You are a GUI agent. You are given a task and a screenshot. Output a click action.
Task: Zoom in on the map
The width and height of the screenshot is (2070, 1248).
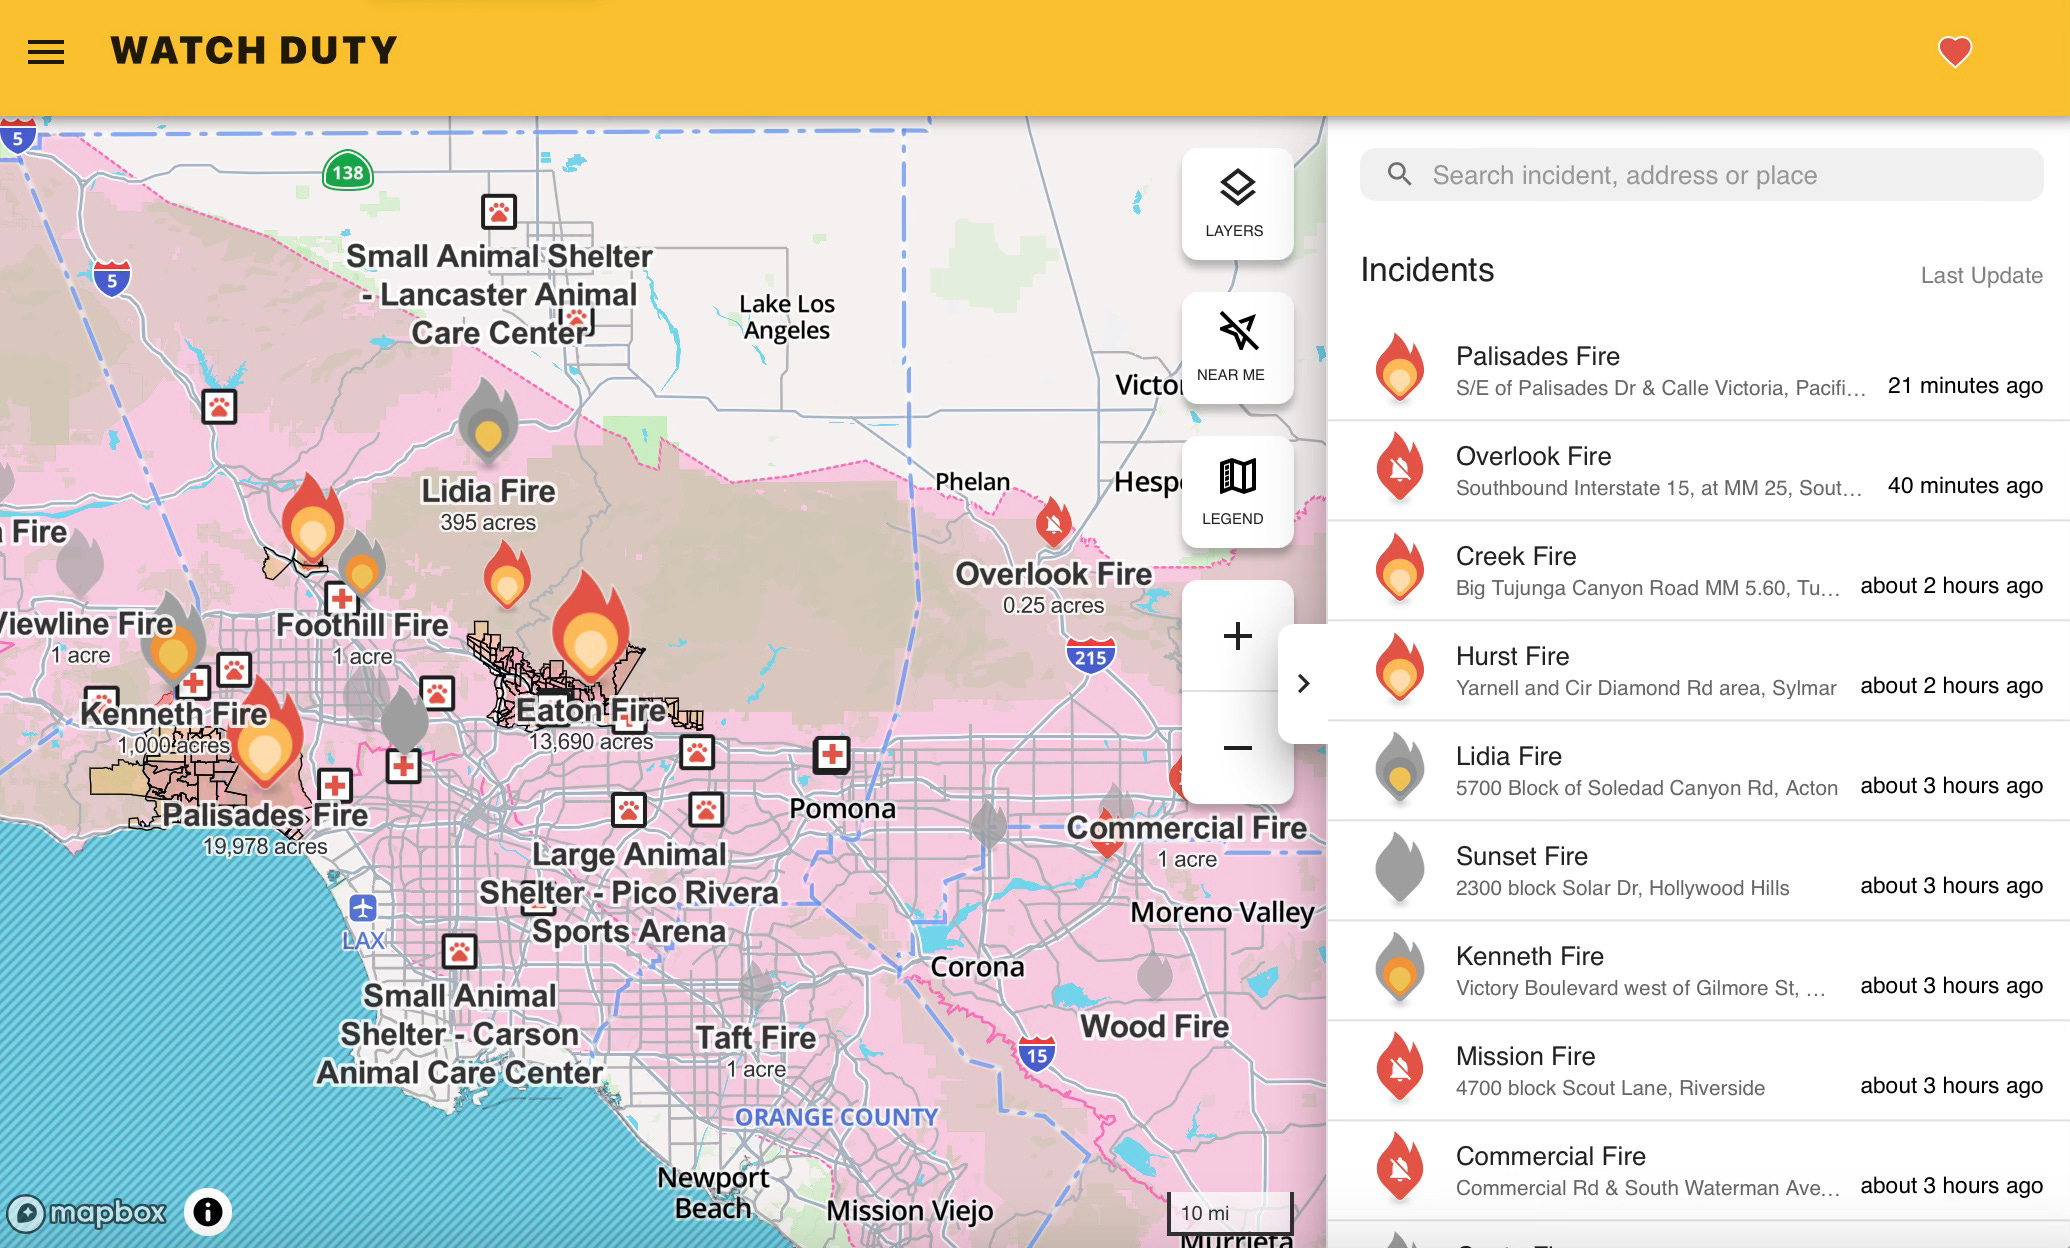pos(1237,636)
